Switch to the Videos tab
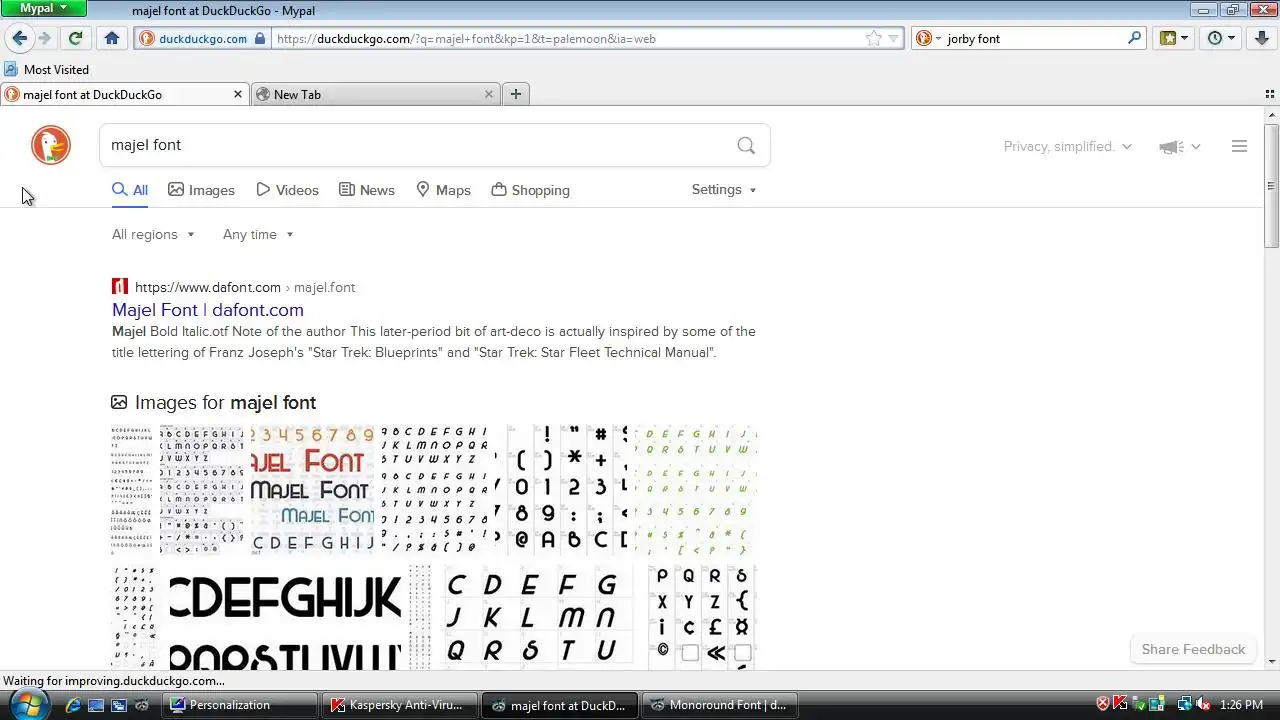This screenshot has width=1280, height=720. click(x=287, y=190)
